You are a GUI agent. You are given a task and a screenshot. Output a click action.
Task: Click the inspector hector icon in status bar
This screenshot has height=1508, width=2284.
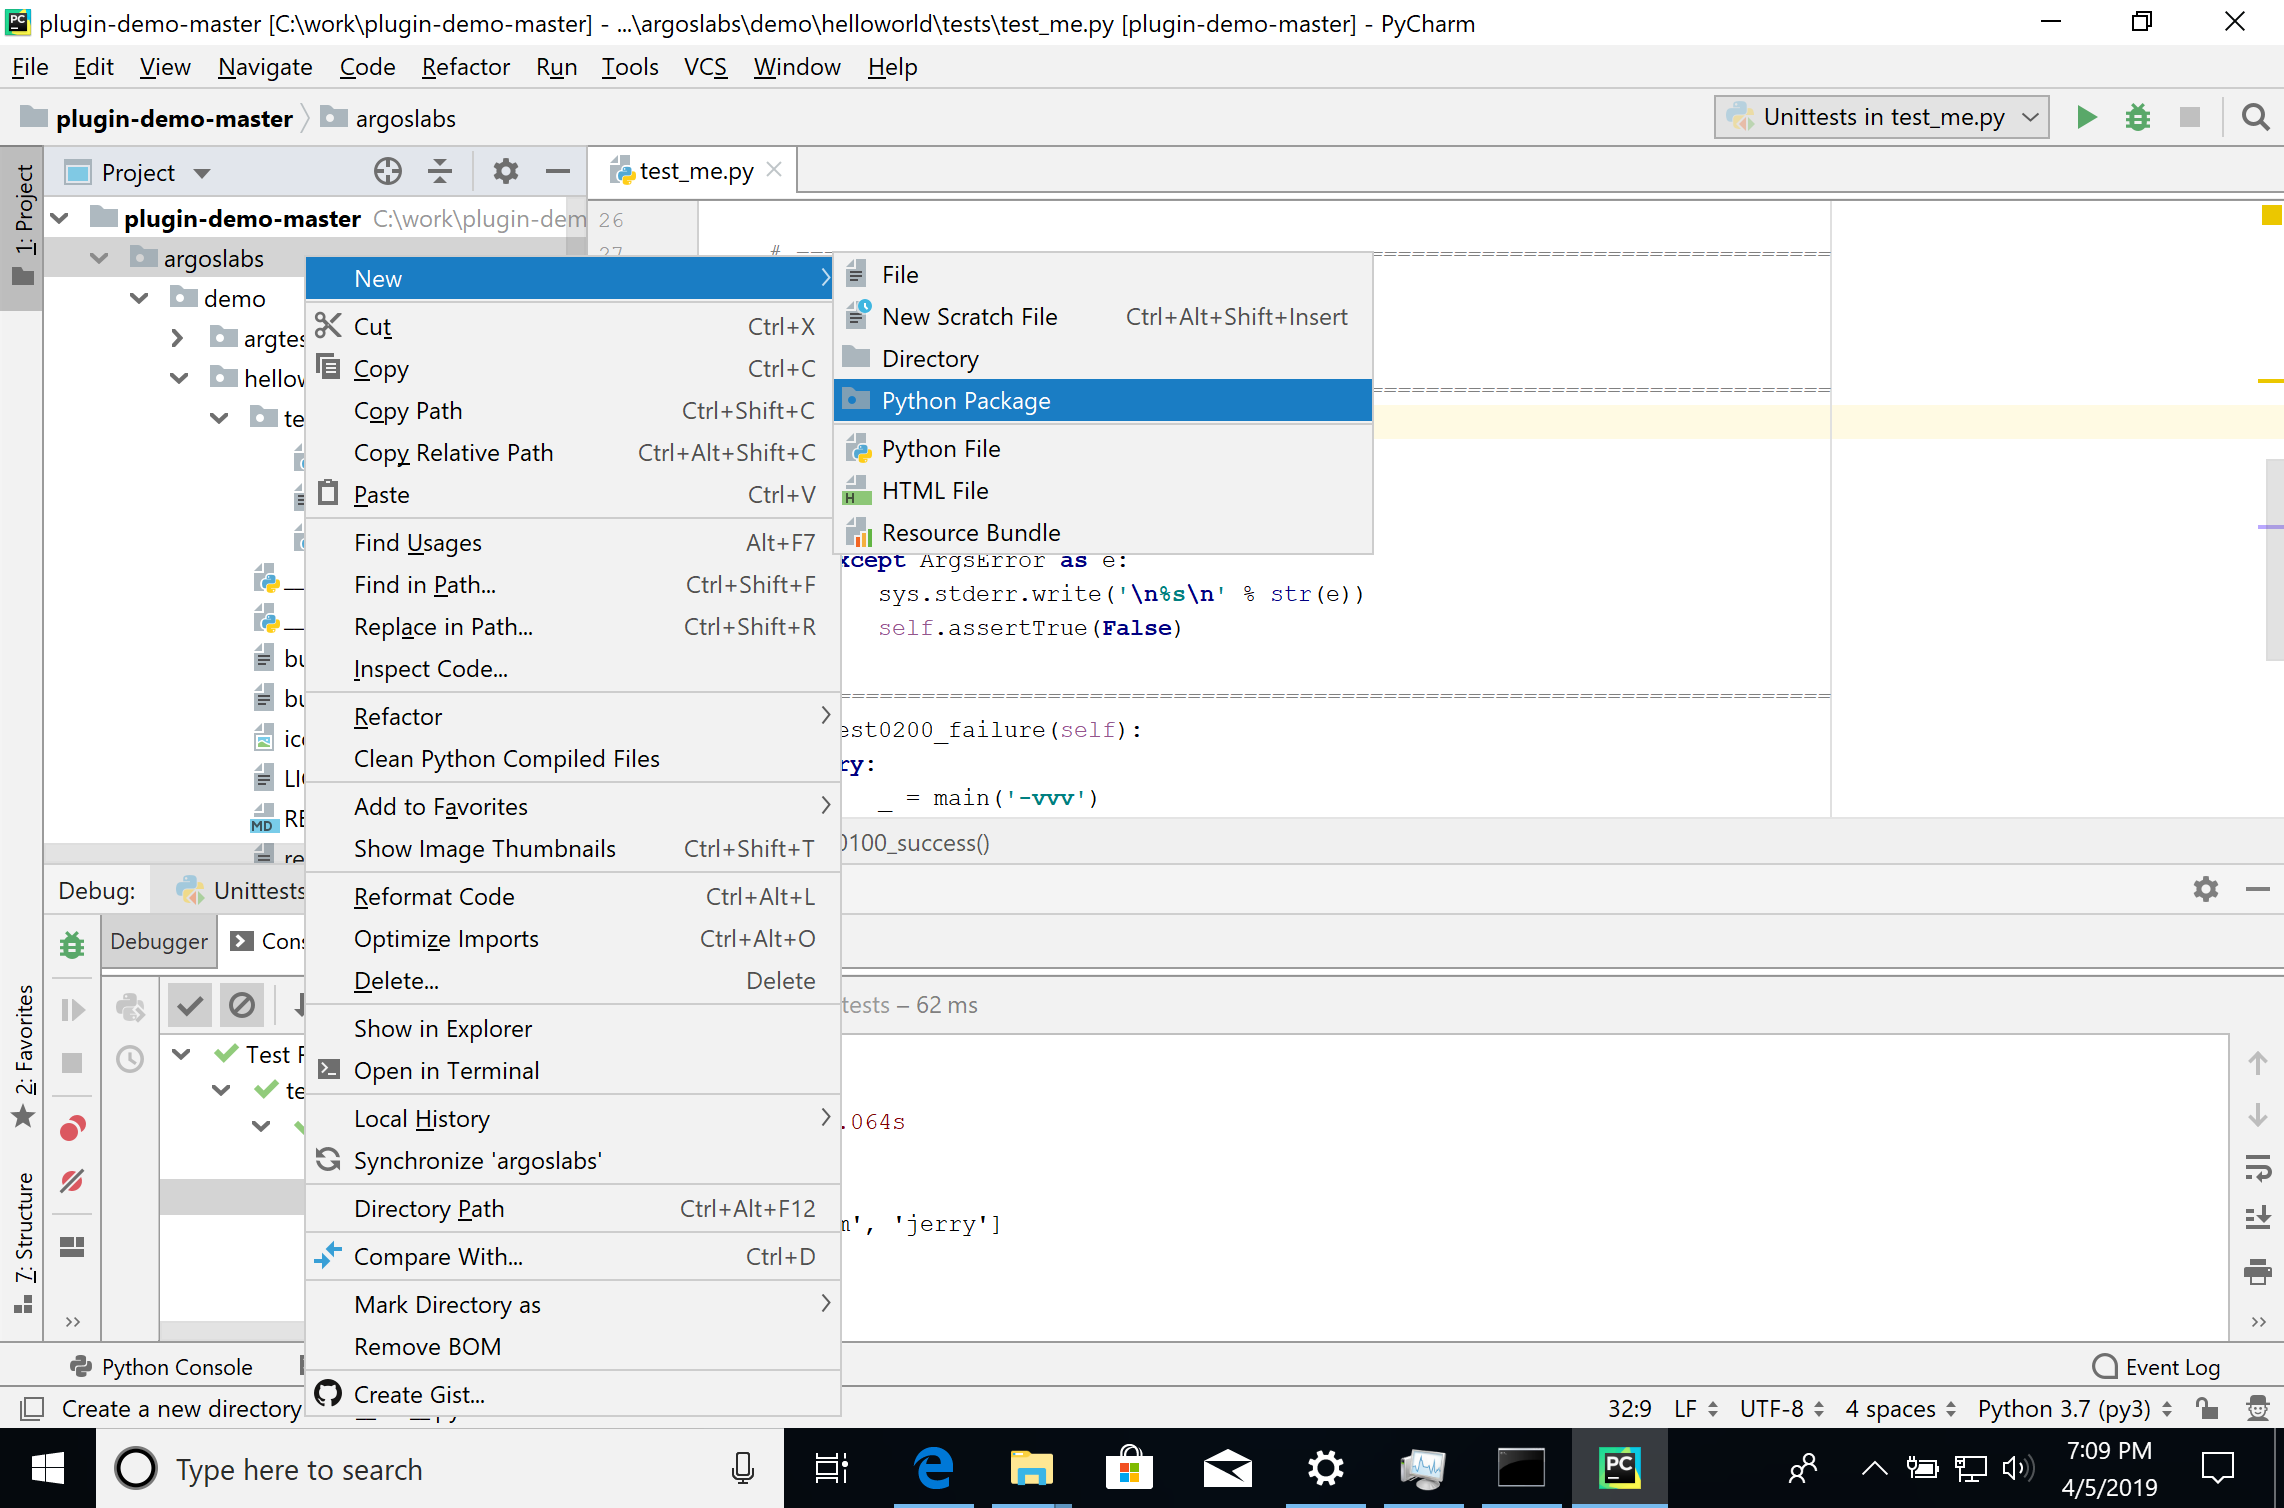2258,1408
